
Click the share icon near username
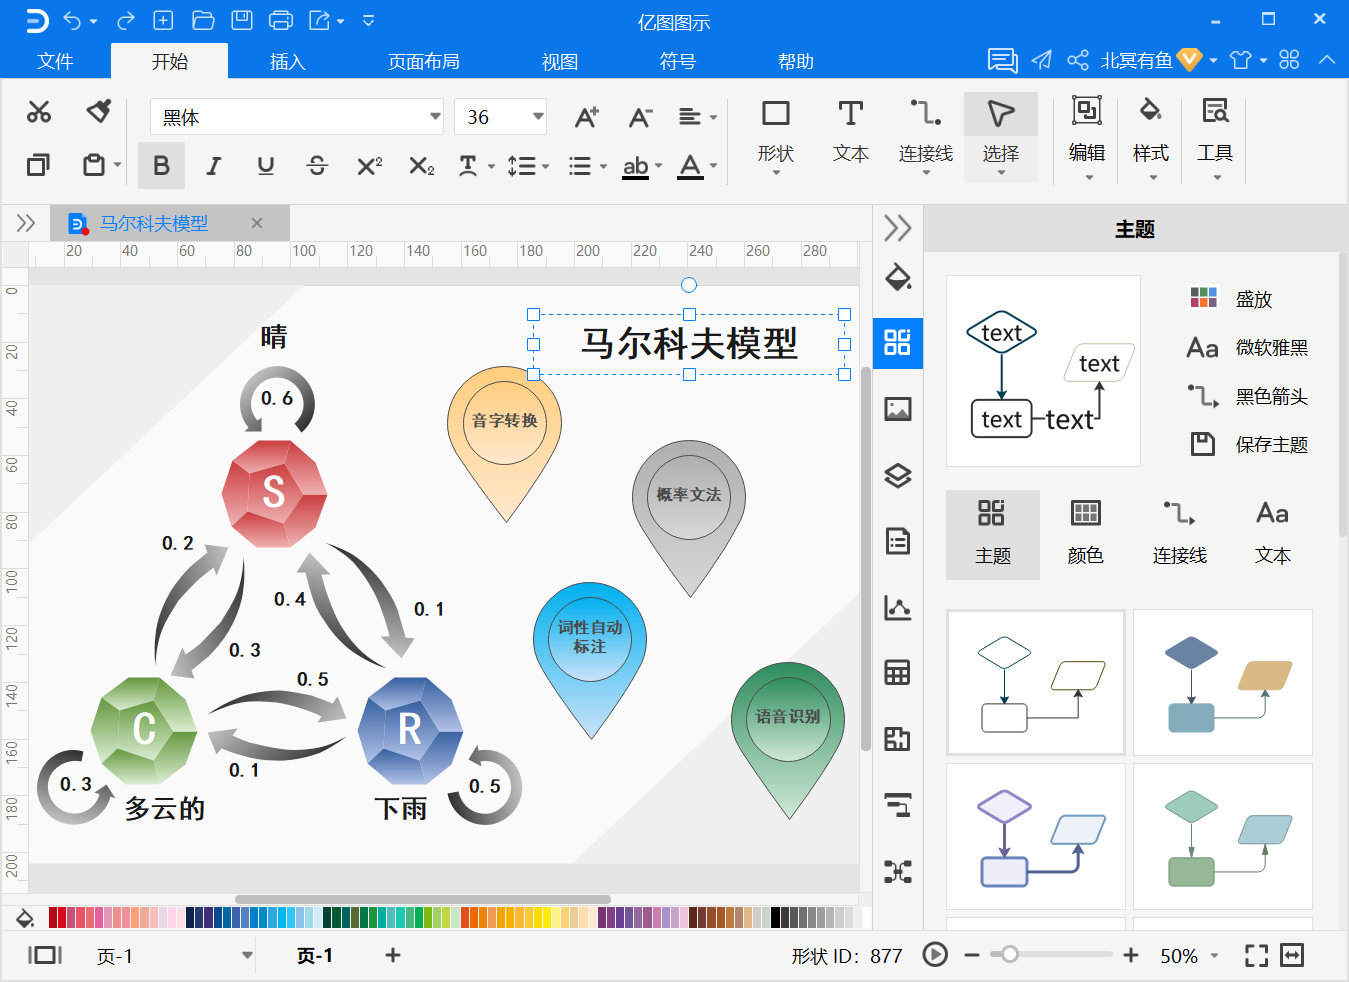pyautogui.click(x=1077, y=60)
